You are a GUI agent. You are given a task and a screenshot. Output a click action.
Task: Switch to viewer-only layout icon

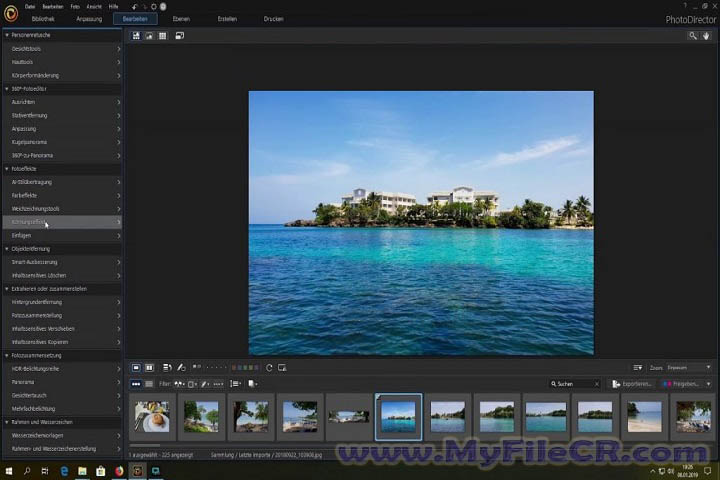(149, 36)
